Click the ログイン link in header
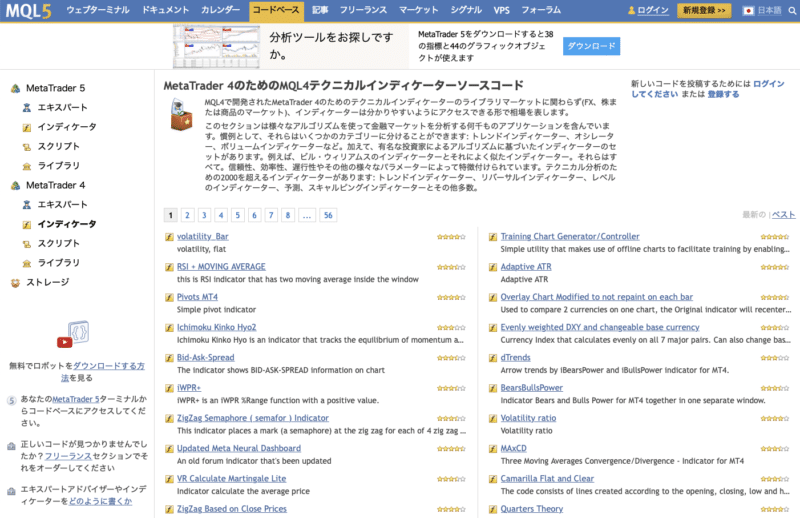Viewport: 800px width, 518px height. tap(653, 10)
